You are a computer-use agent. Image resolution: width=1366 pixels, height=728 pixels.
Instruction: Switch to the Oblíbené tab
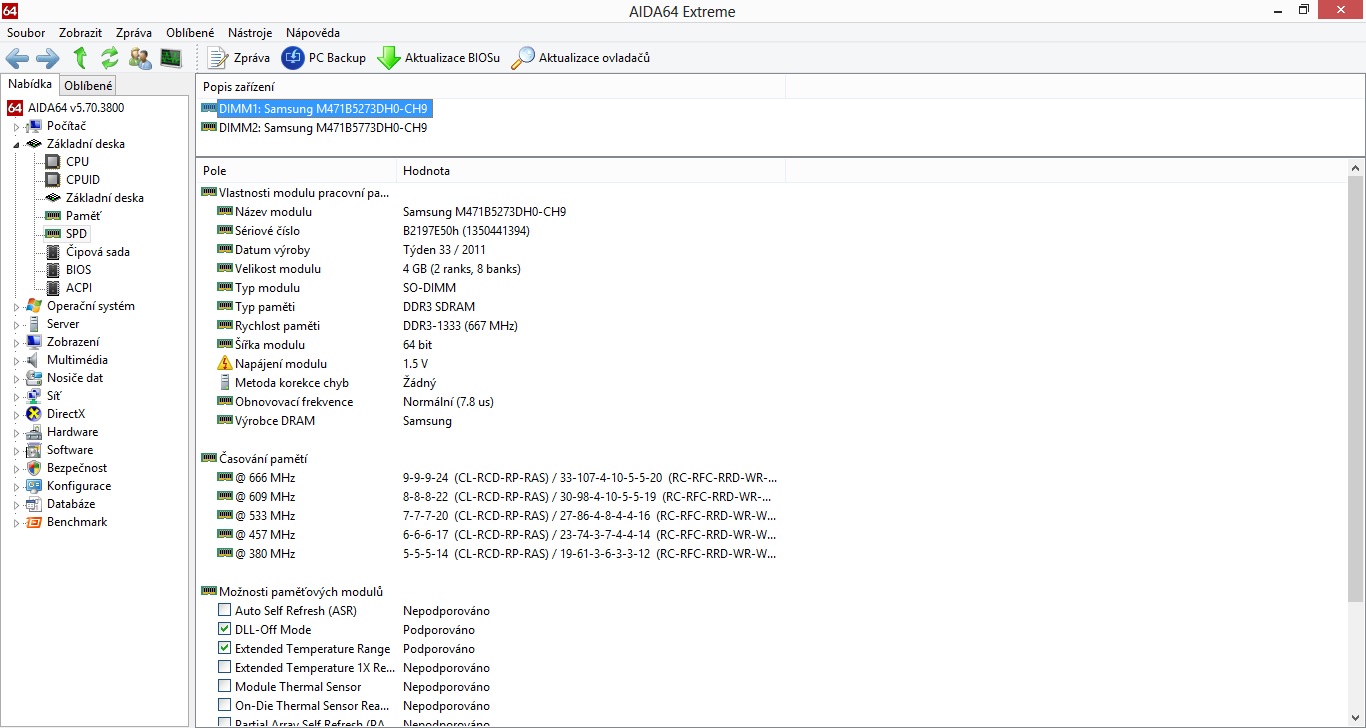[89, 86]
